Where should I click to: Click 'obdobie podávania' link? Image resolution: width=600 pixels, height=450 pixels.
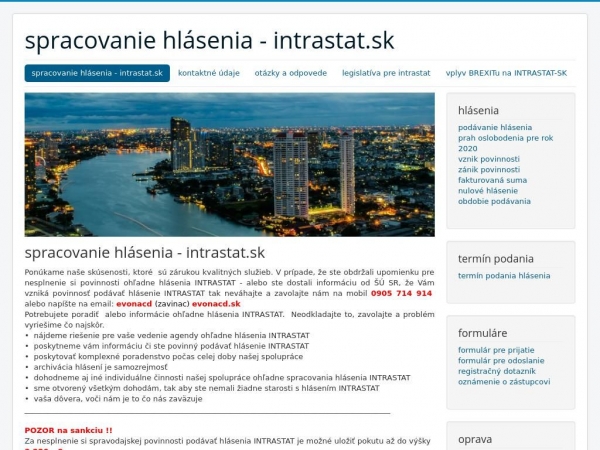tap(494, 201)
